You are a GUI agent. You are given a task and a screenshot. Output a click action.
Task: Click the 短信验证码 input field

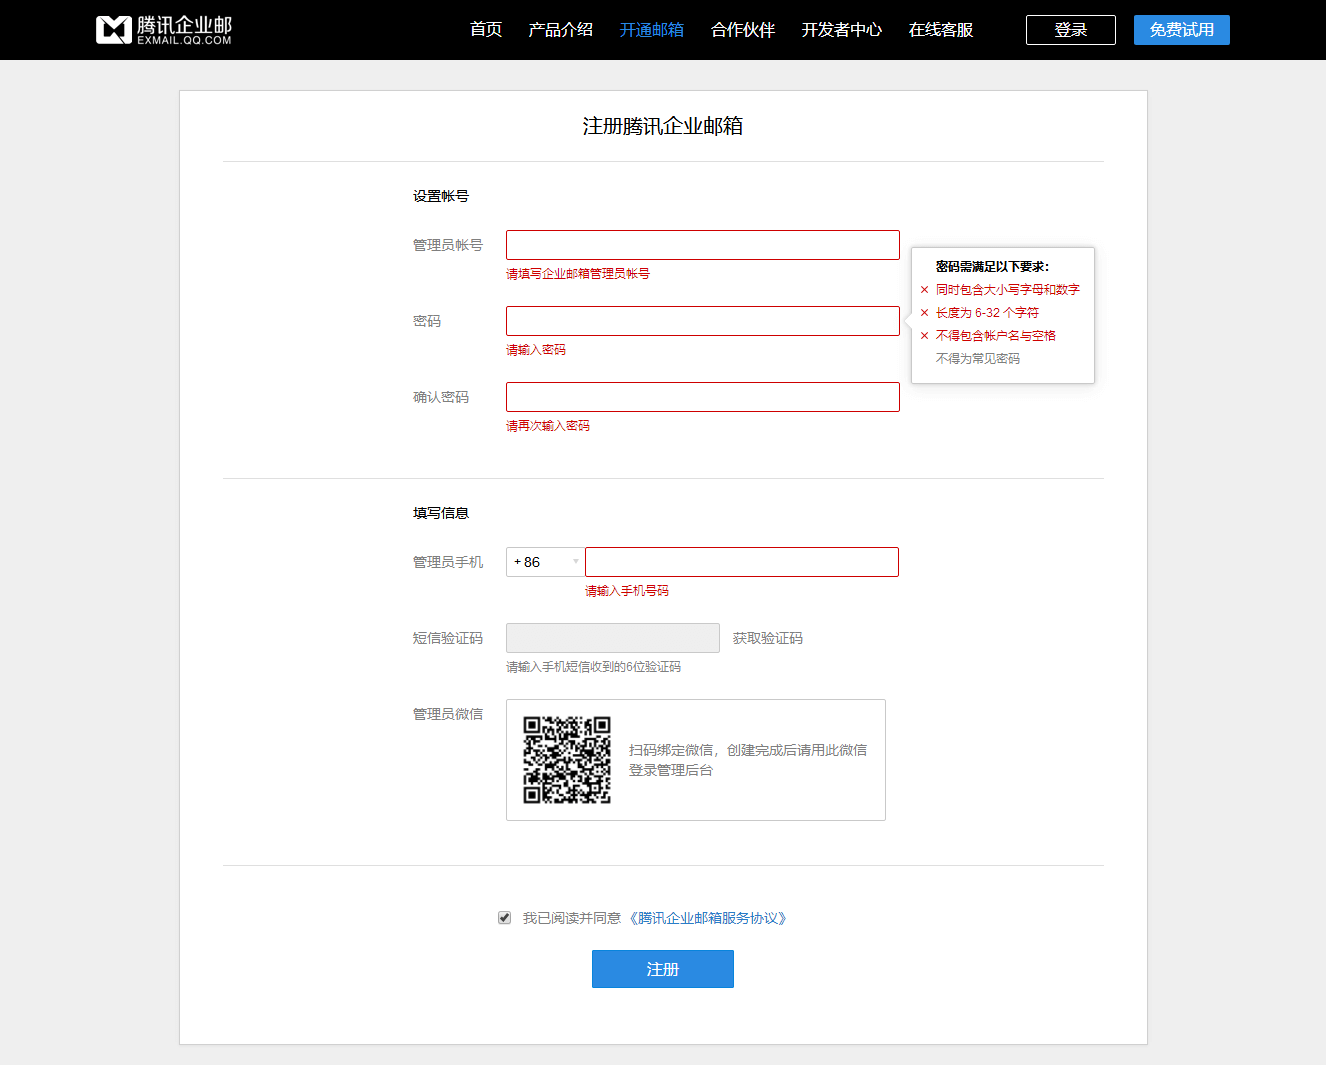click(x=613, y=638)
